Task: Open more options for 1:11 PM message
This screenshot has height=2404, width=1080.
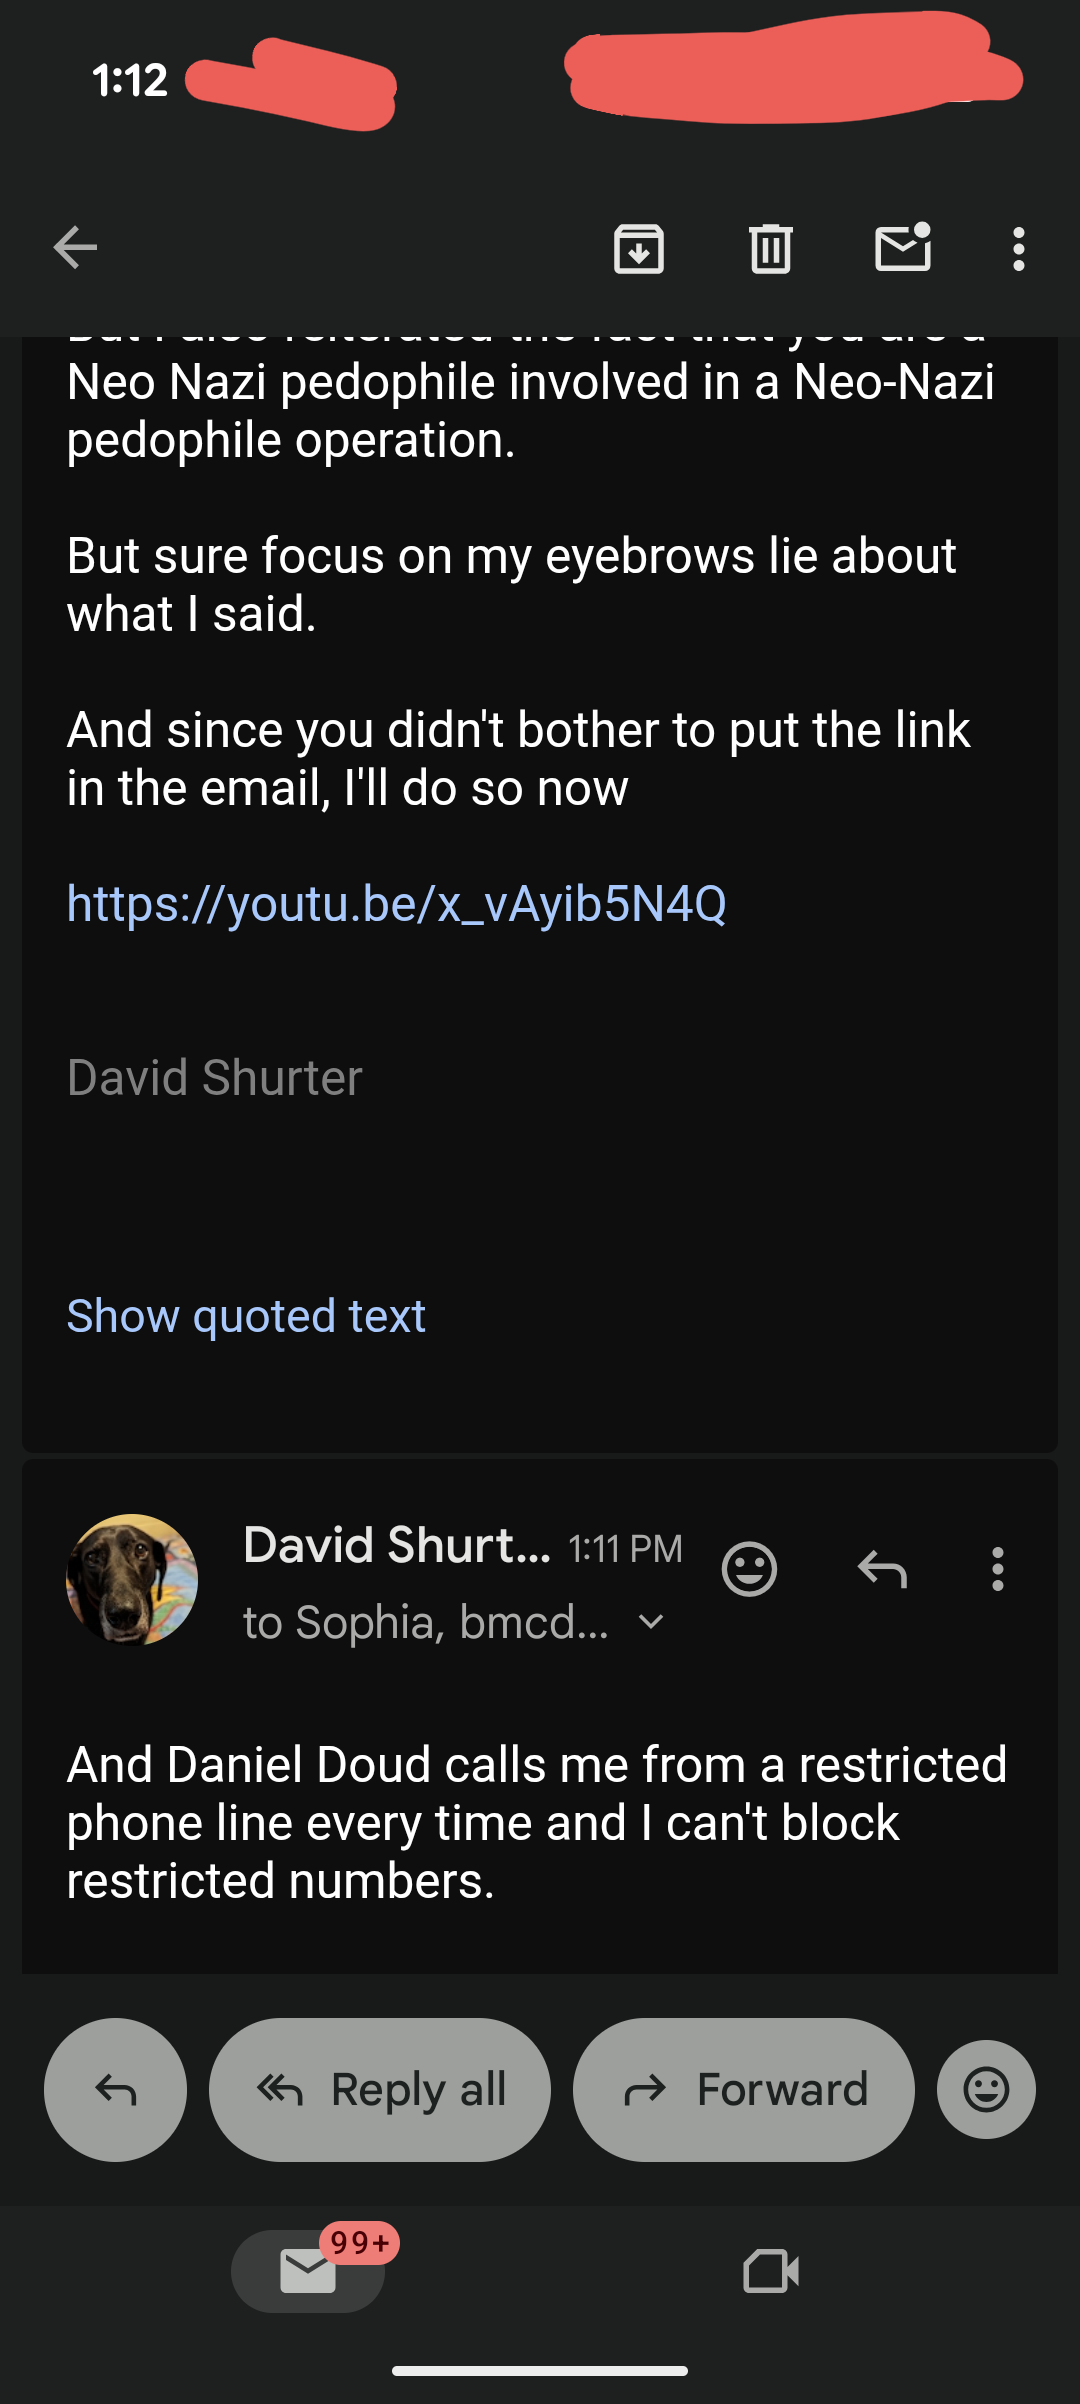Action: (997, 1569)
